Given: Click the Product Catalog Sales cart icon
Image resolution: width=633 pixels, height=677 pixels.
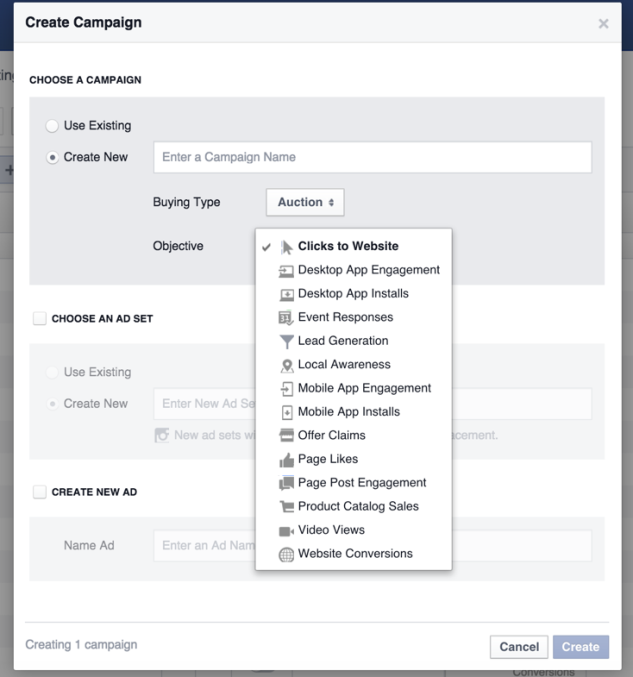Looking at the screenshot, I should coord(286,506).
